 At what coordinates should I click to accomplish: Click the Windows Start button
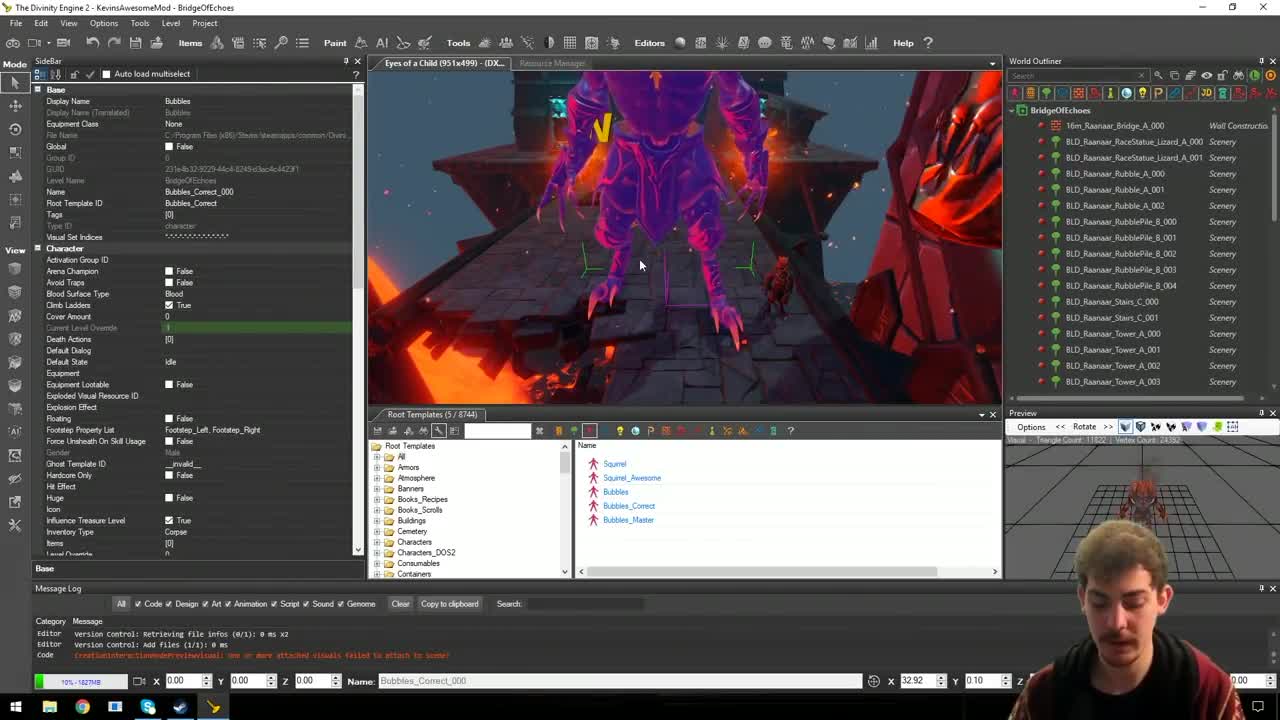16,707
